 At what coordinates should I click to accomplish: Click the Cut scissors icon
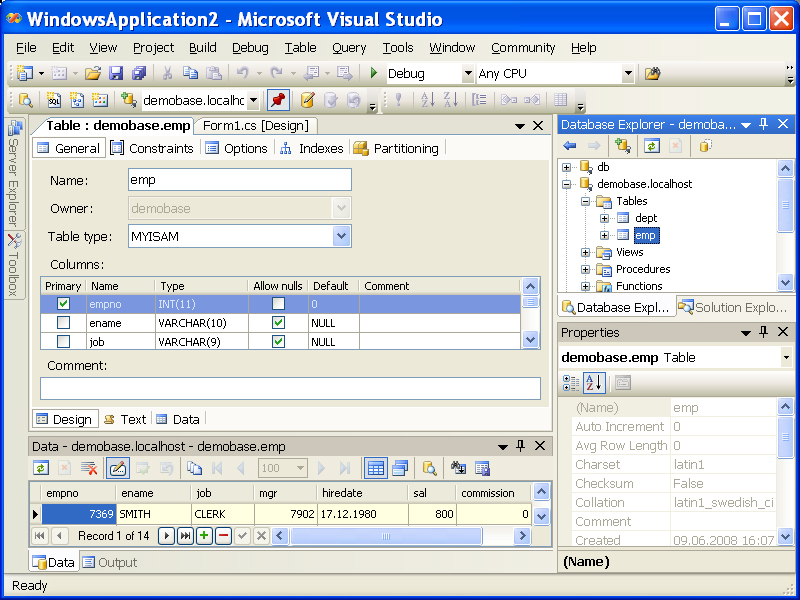pyautogui.click(x=167, y=73)
